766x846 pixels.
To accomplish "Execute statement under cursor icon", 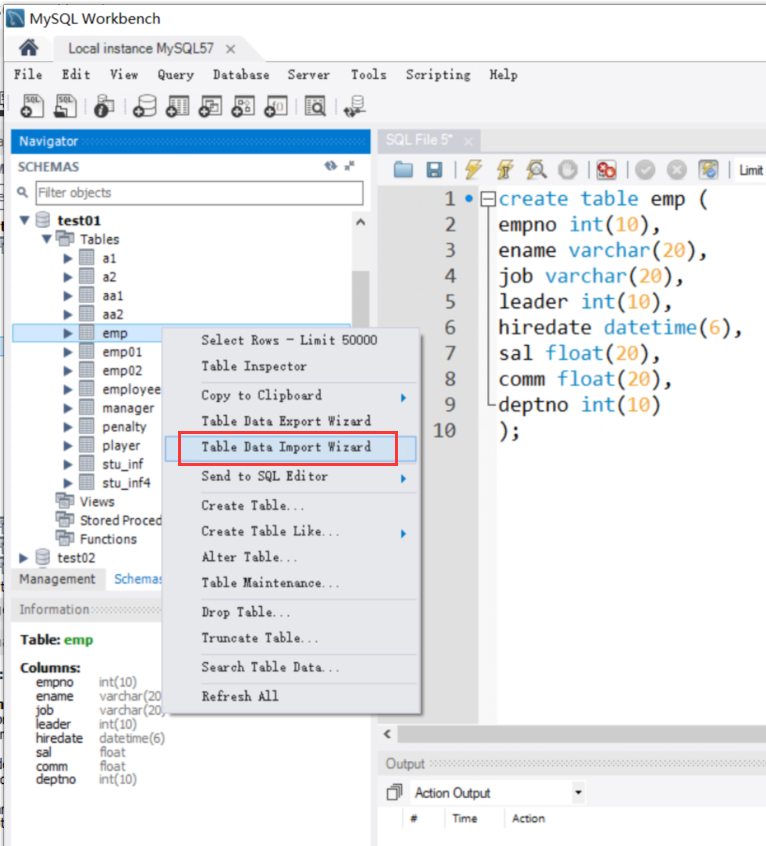I will point(505,170).
